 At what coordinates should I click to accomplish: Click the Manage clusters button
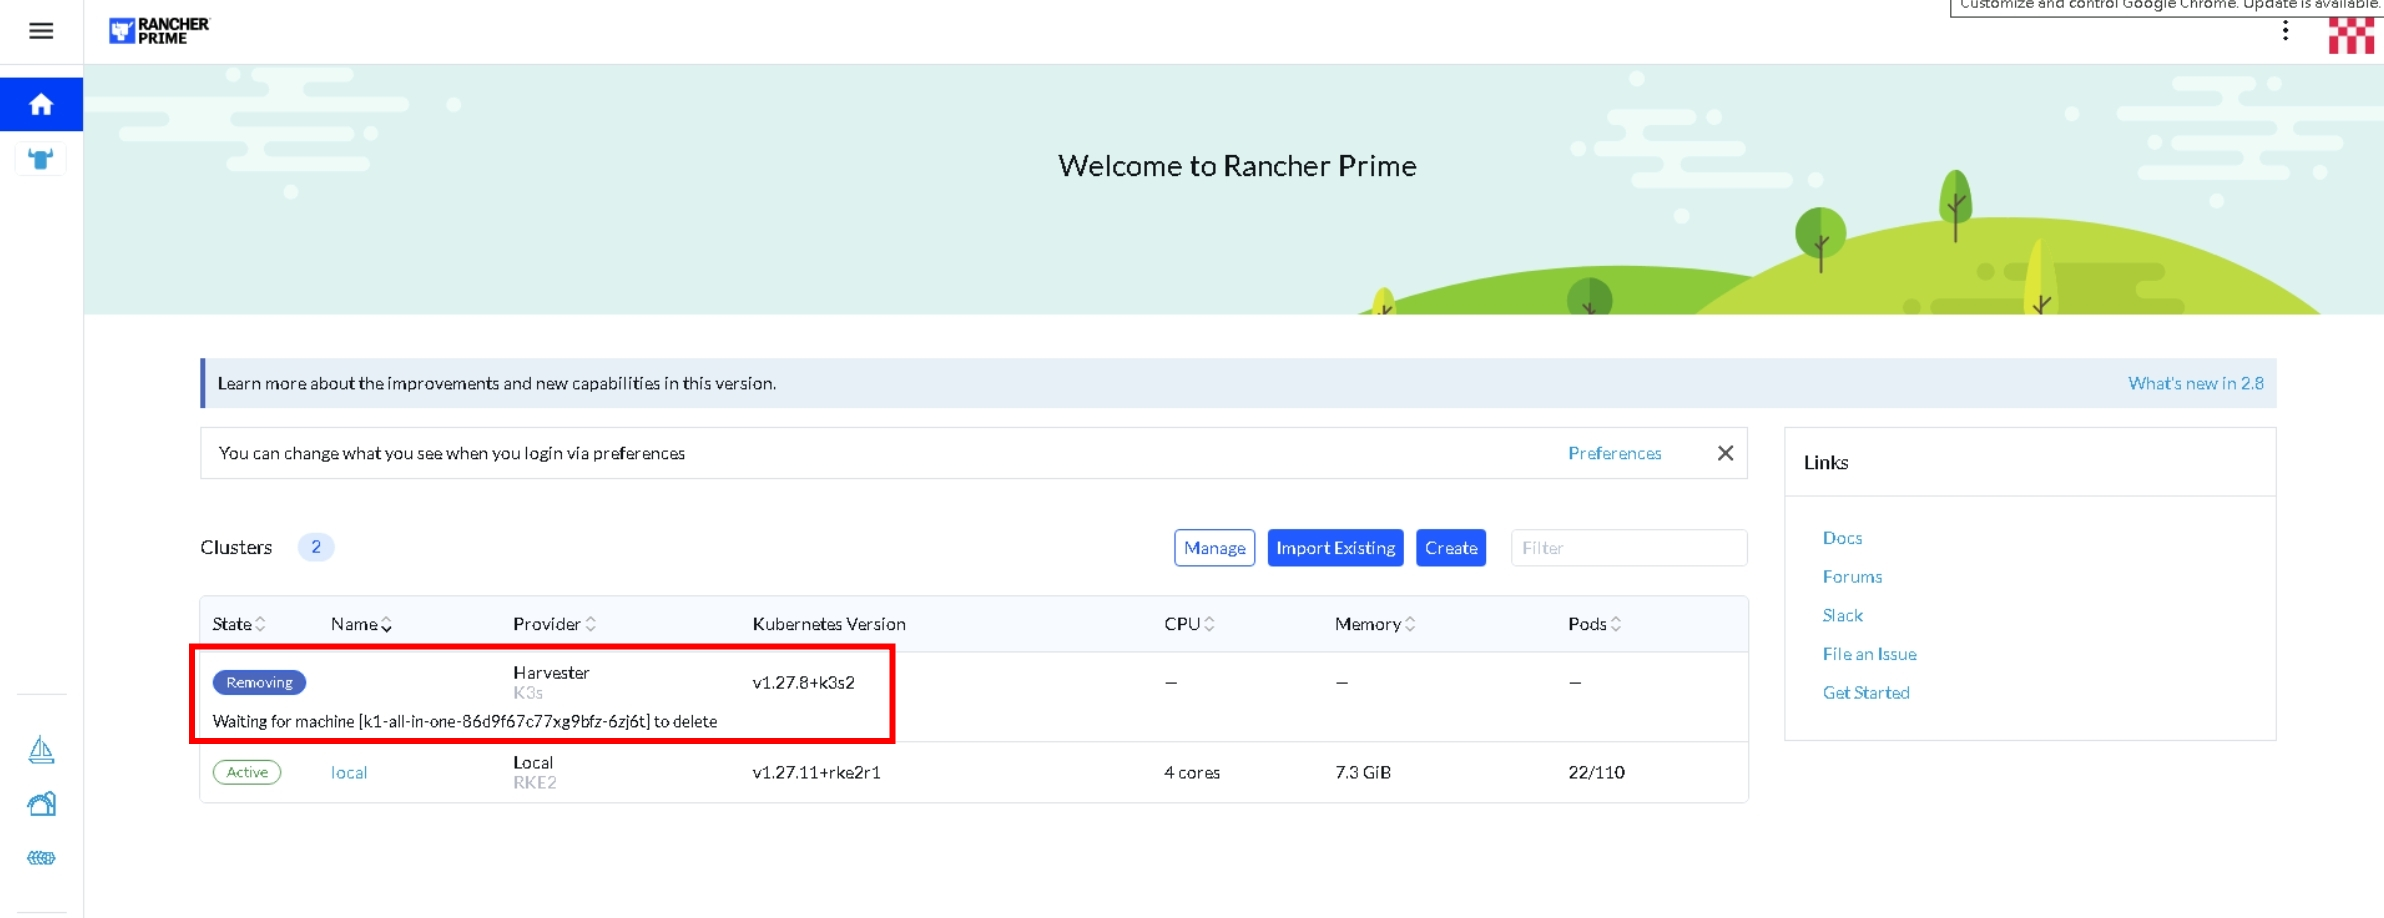click(1214, 548)
